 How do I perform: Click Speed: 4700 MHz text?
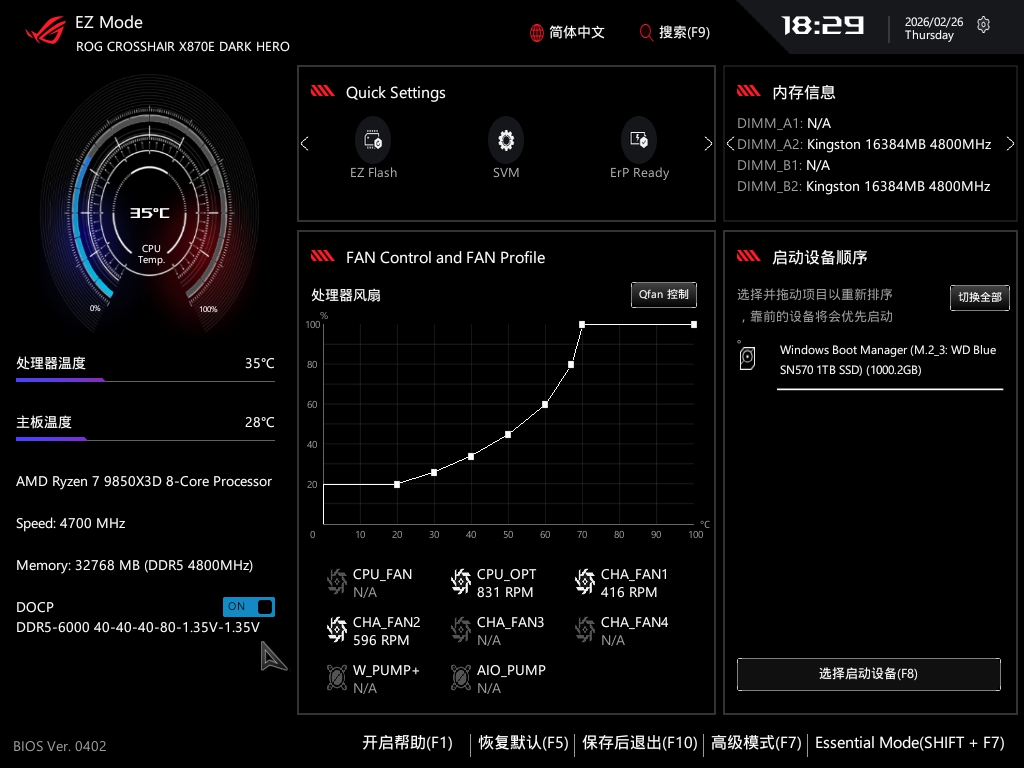coord(71,523)
